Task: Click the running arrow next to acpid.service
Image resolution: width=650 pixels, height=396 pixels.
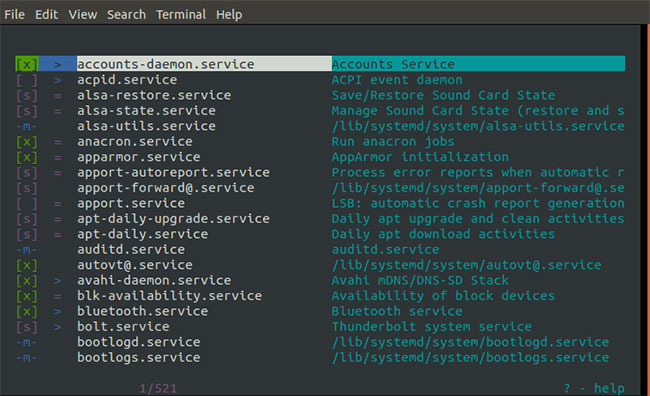Action: (58, 80)
